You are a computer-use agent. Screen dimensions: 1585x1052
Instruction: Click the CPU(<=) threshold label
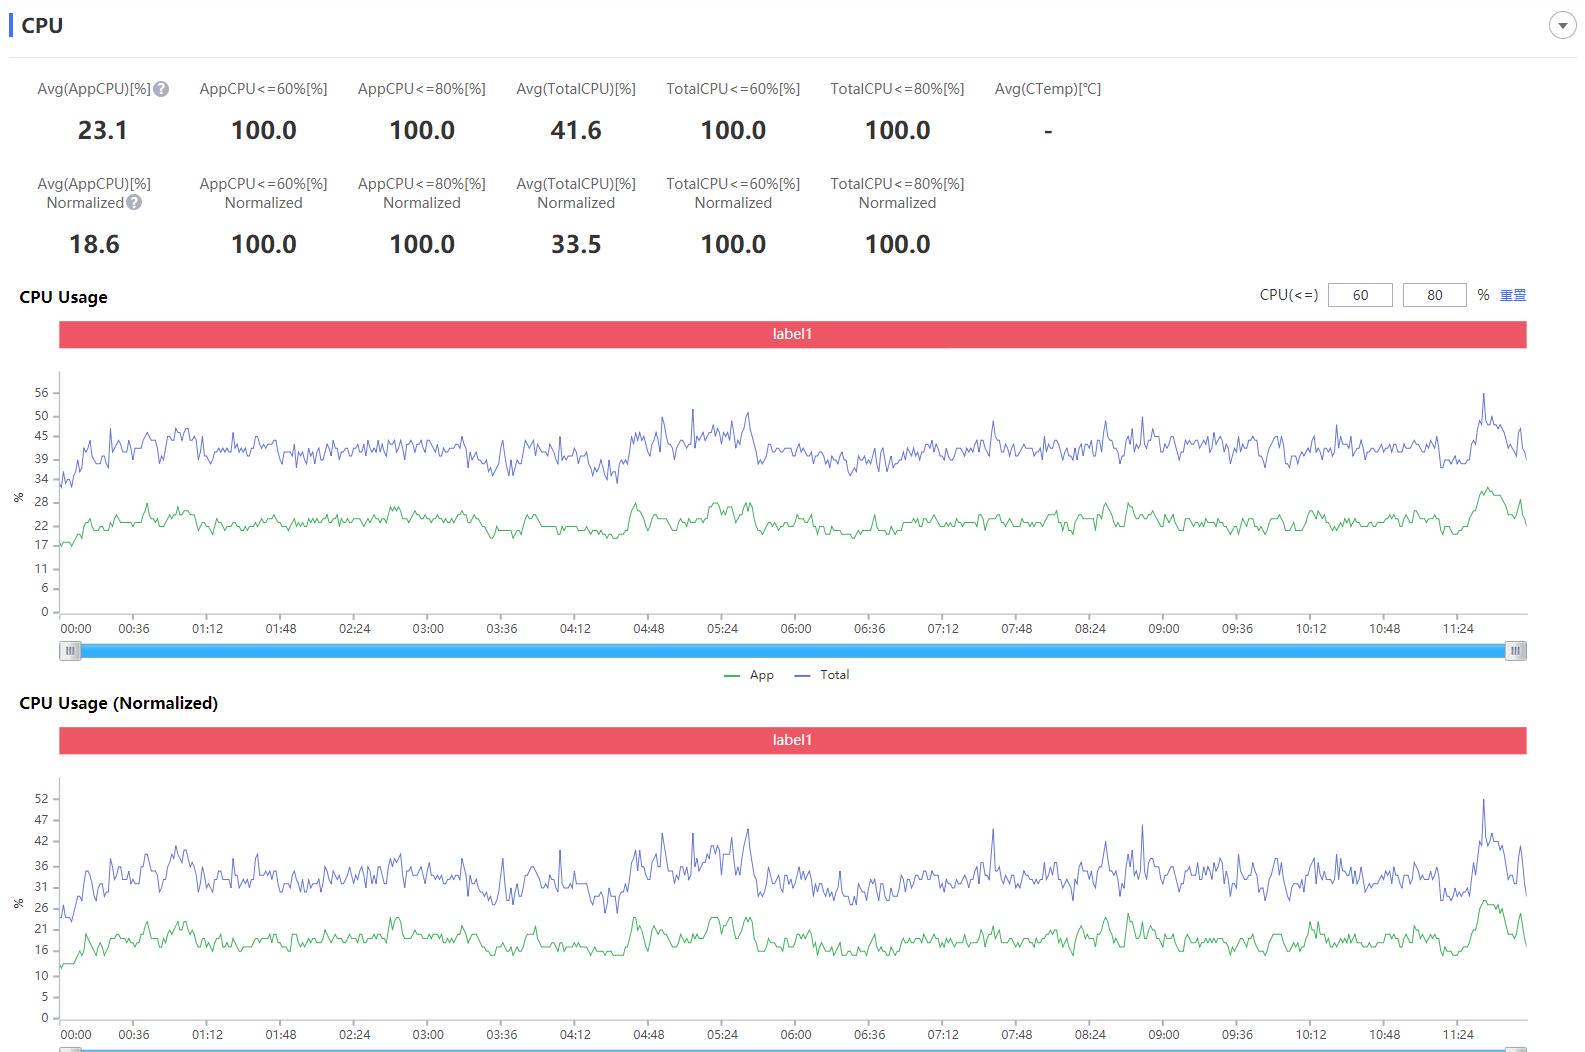[1289, 295]
